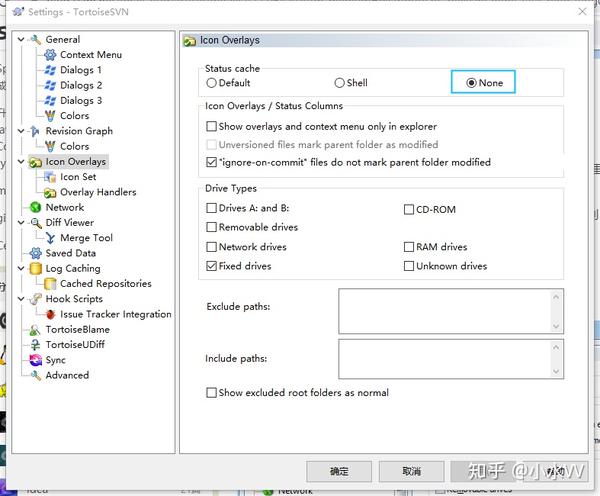Open Context Menu settings page

91,55
